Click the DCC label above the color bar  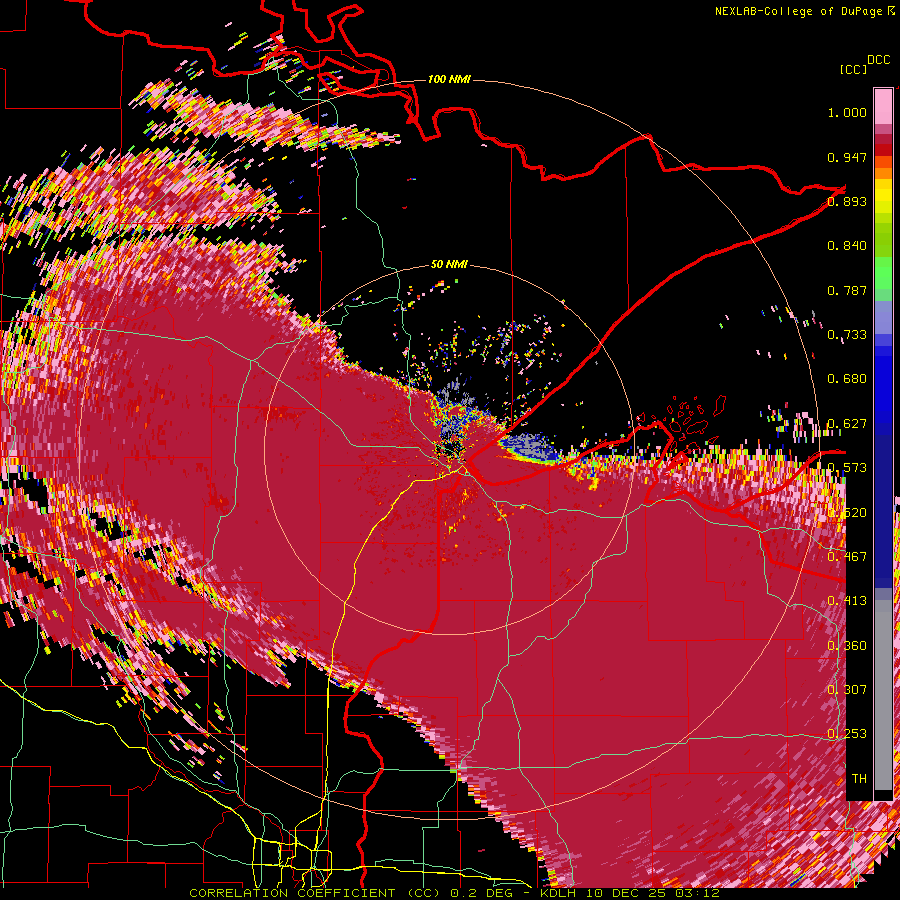(x=878, y=60)
